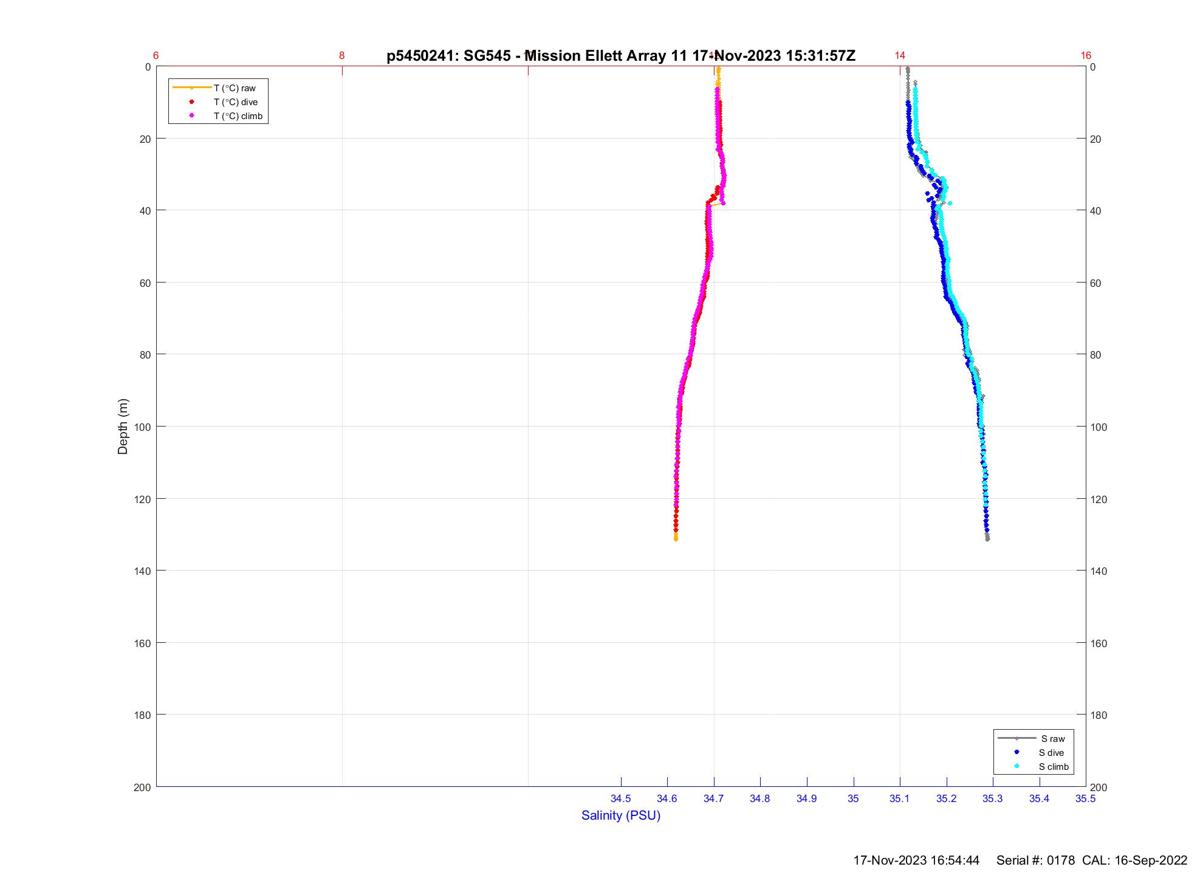The height and width of the screenshot is (885, 1200).
Task: Click the right-axis depth tick label 200
Action: tap(1100, 787)
